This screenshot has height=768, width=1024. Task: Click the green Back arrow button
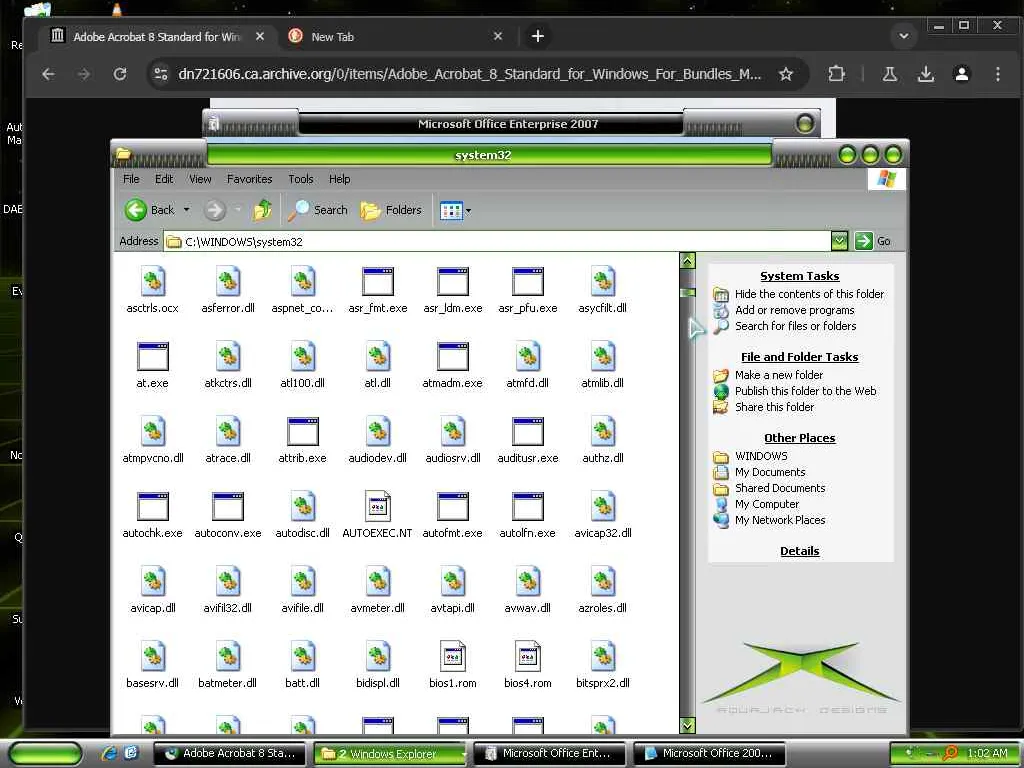tap(136, 210)
